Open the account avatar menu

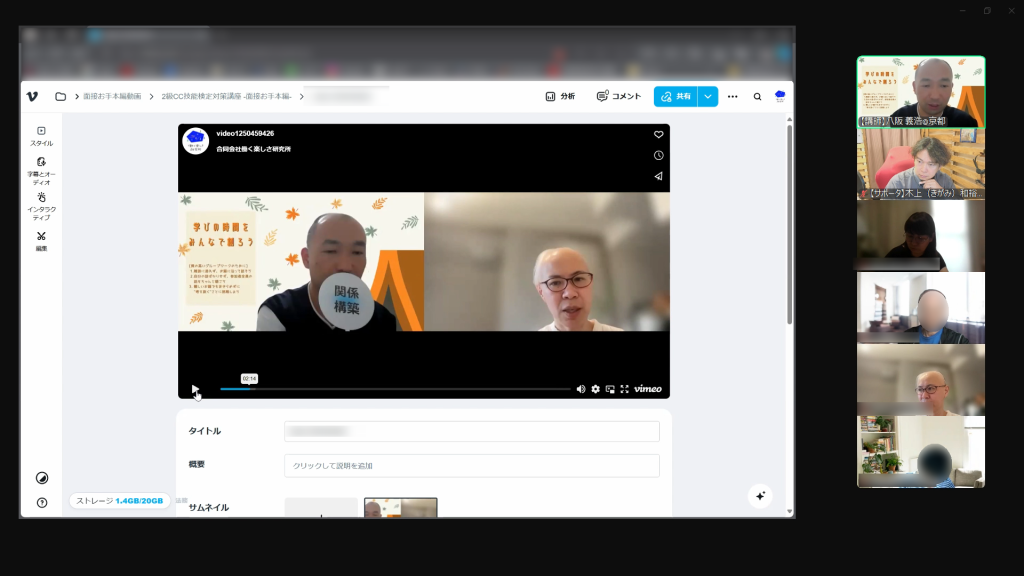(x=780, y=96)
